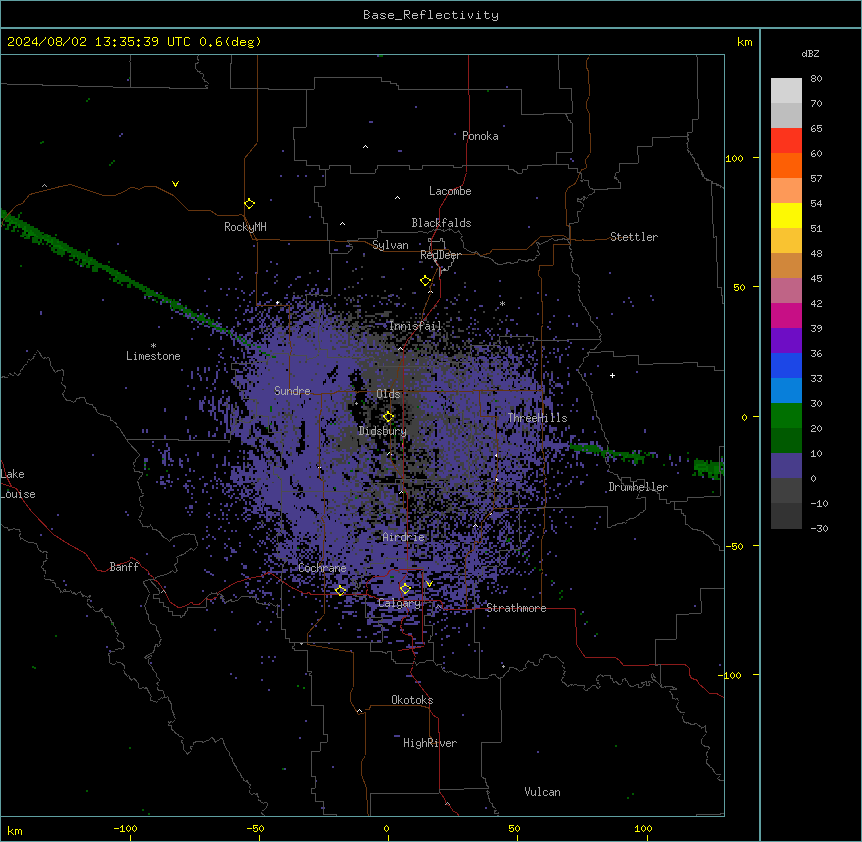Click the Sylvan label
The width and height of the screenshot is (862, 842).
tap(390, 245)
